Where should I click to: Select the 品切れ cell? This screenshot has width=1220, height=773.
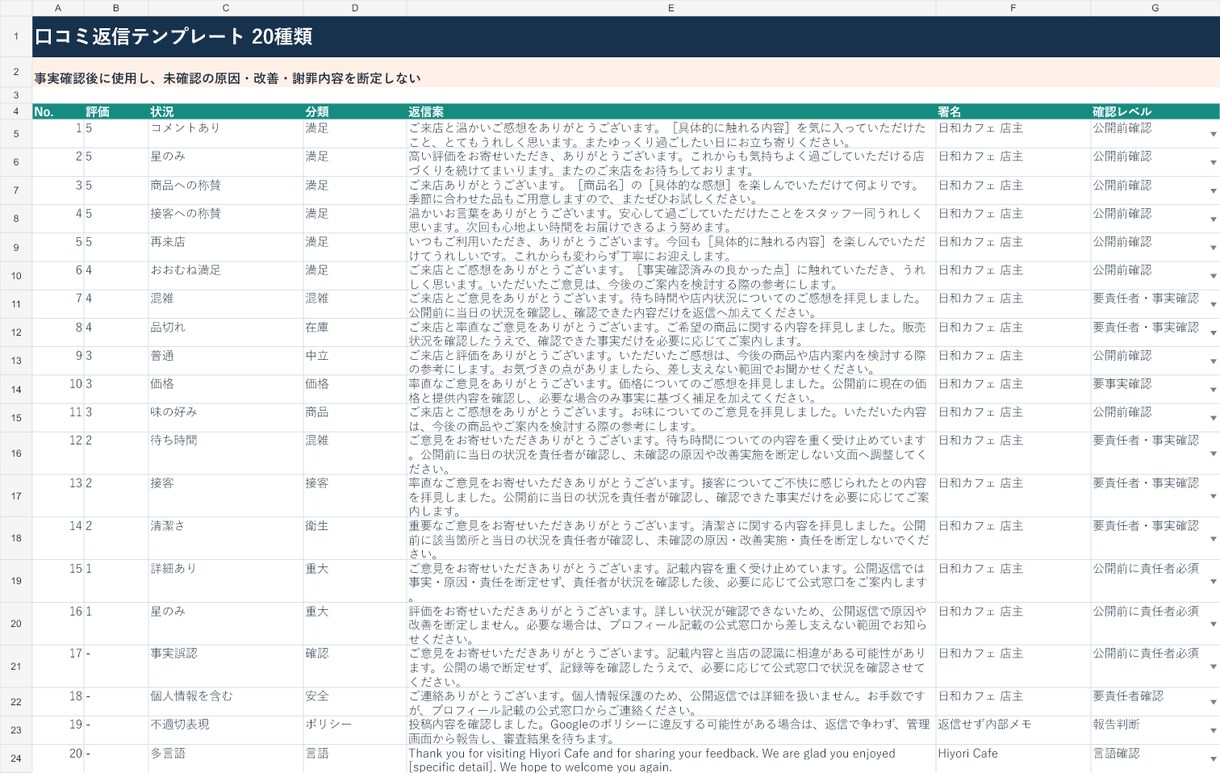[226, 333]
